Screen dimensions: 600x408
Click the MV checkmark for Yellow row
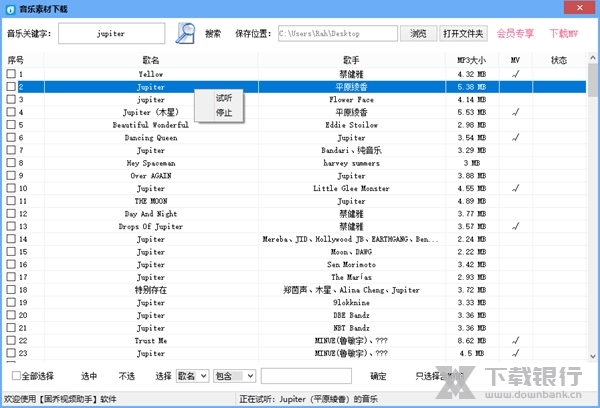[515, 74]
